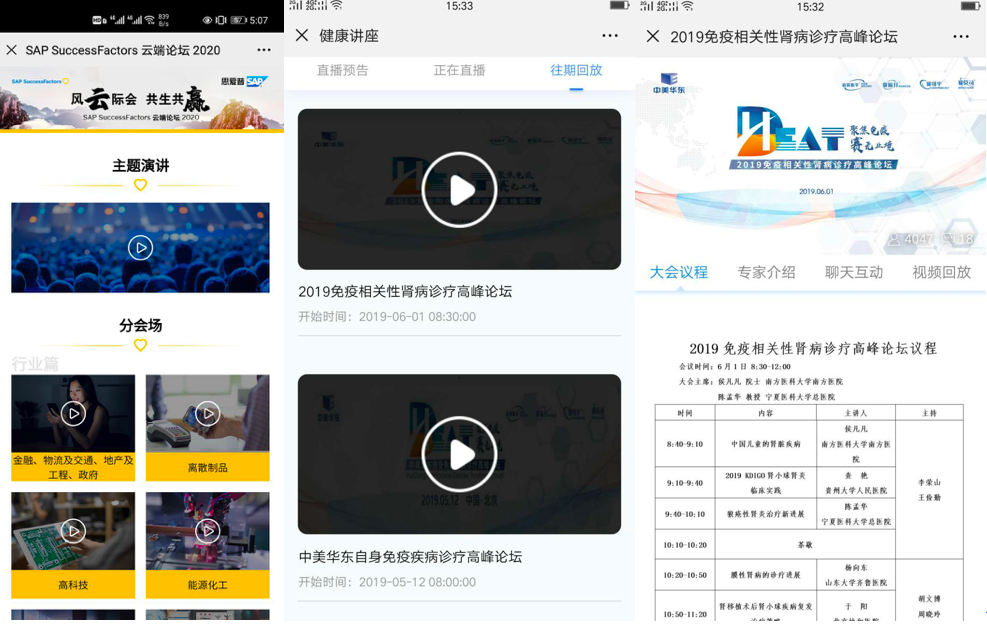The image size is (987, 633).
Task: Play the 高科技 session video
Action: point(74,531)
